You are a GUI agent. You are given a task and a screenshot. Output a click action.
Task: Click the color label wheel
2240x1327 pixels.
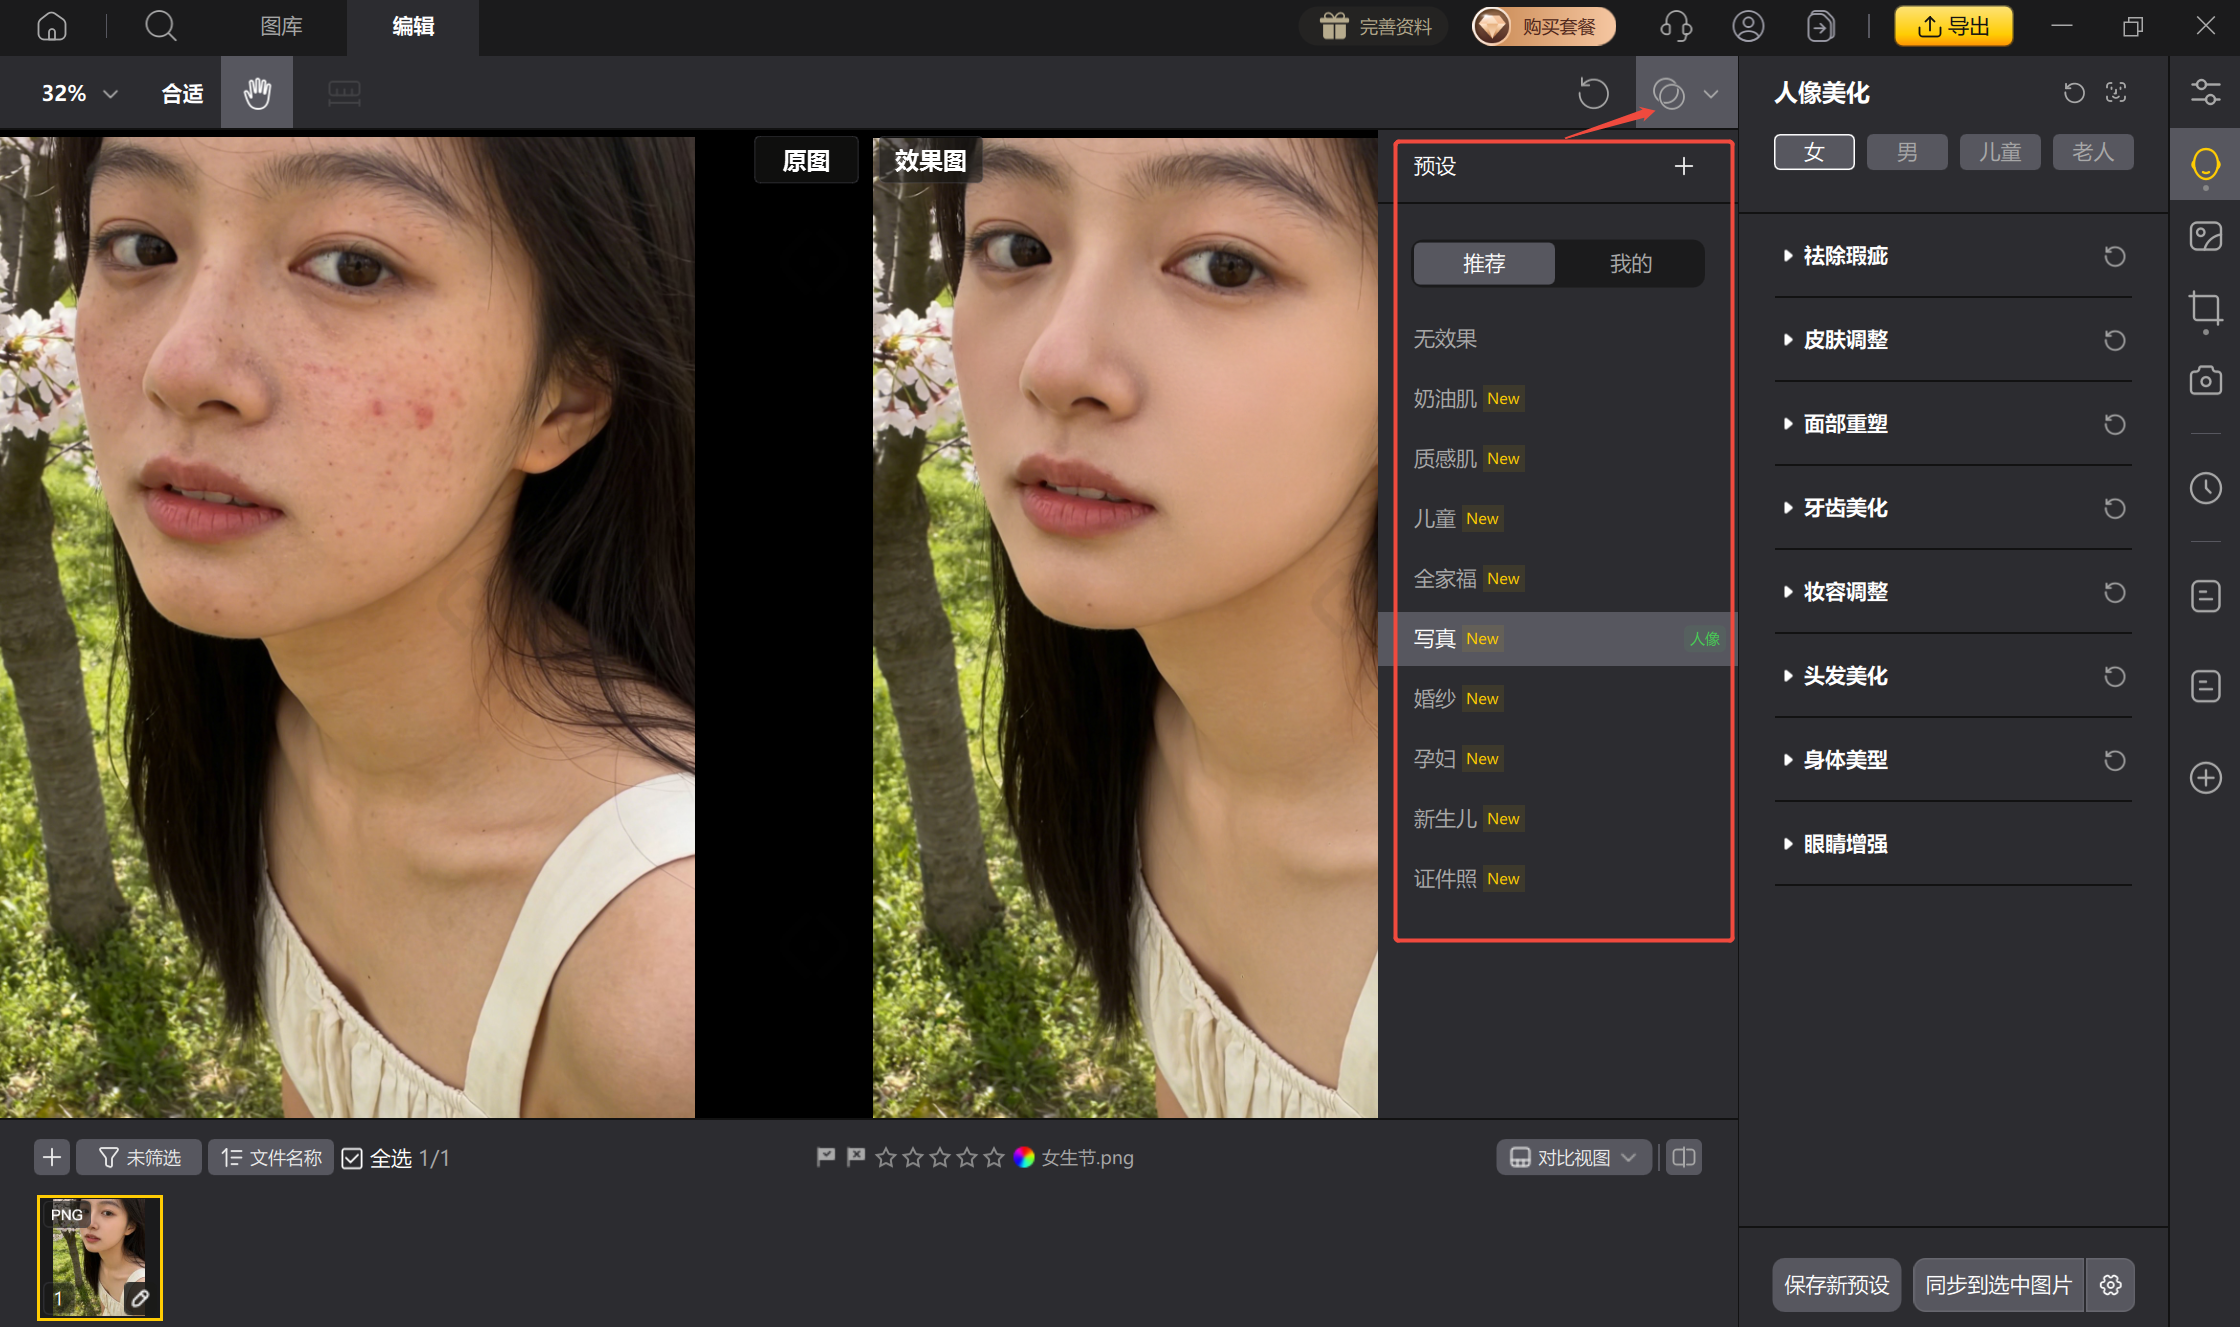[x=1024, y=1157]
